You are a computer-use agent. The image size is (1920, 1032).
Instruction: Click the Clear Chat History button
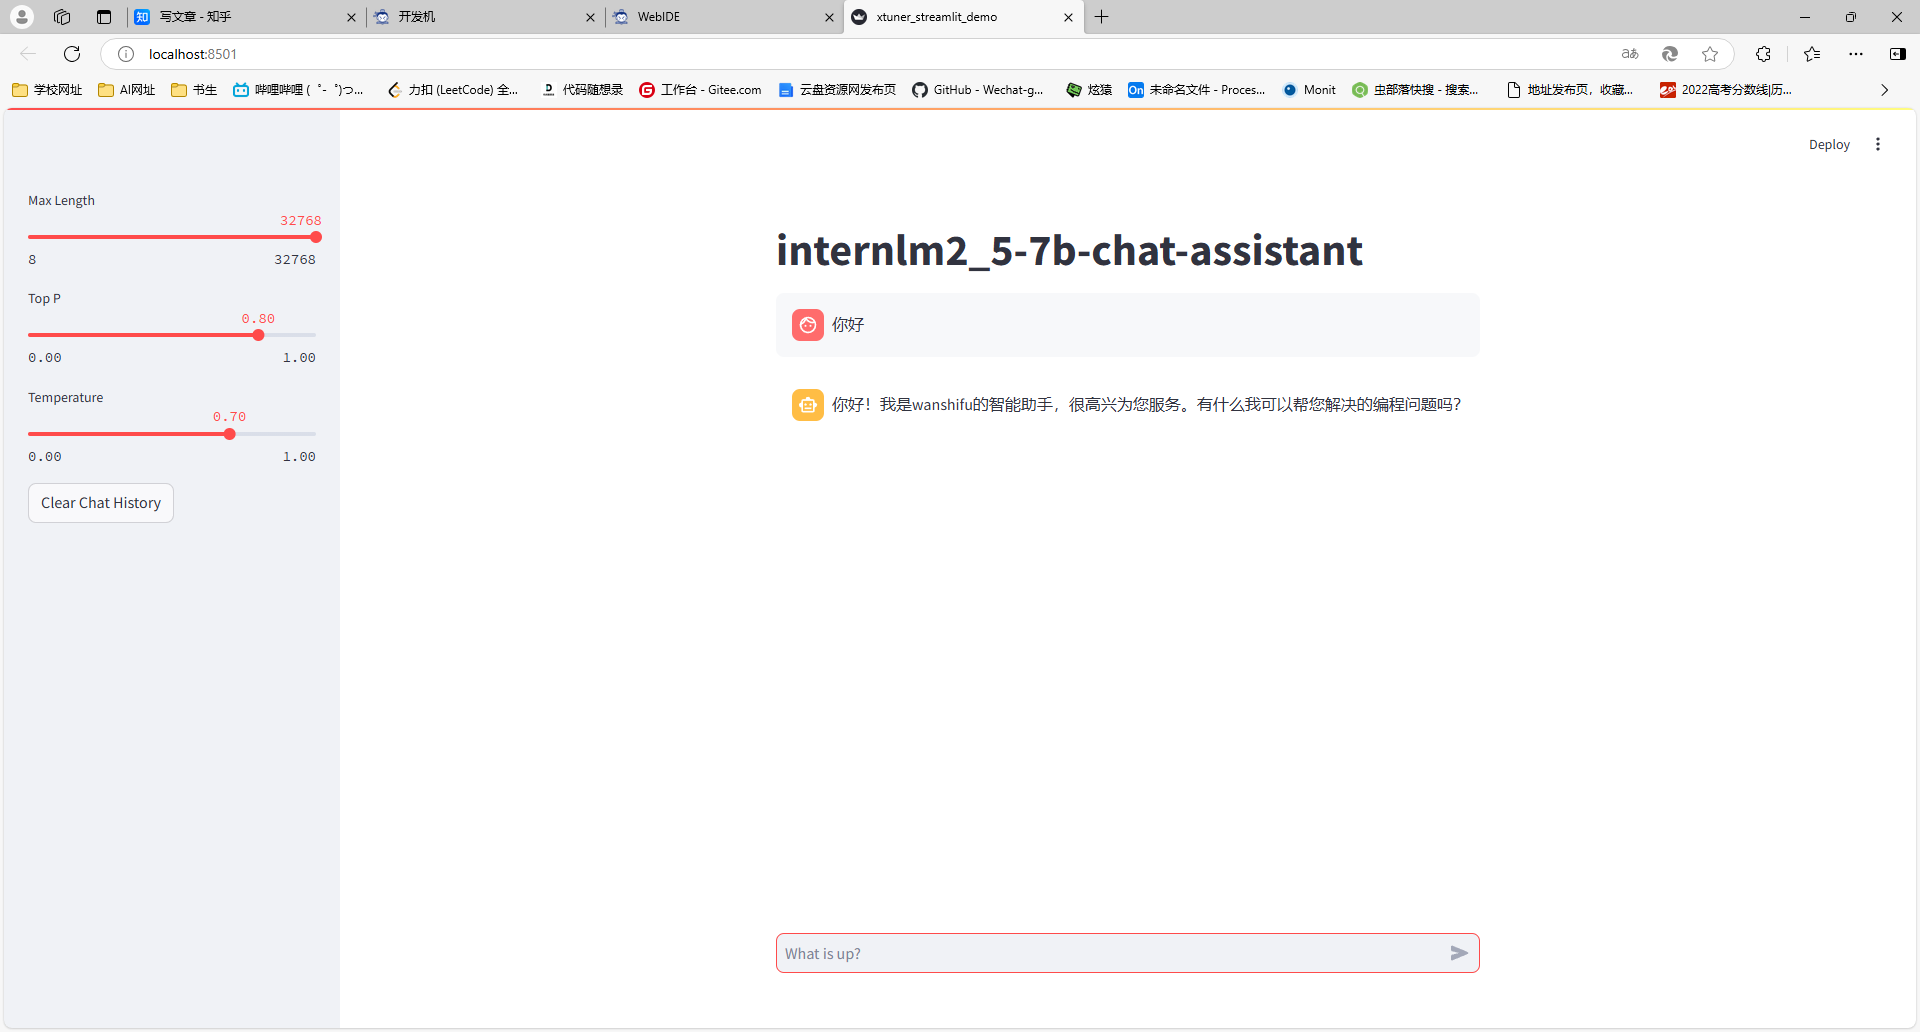(x=101, y=503)
